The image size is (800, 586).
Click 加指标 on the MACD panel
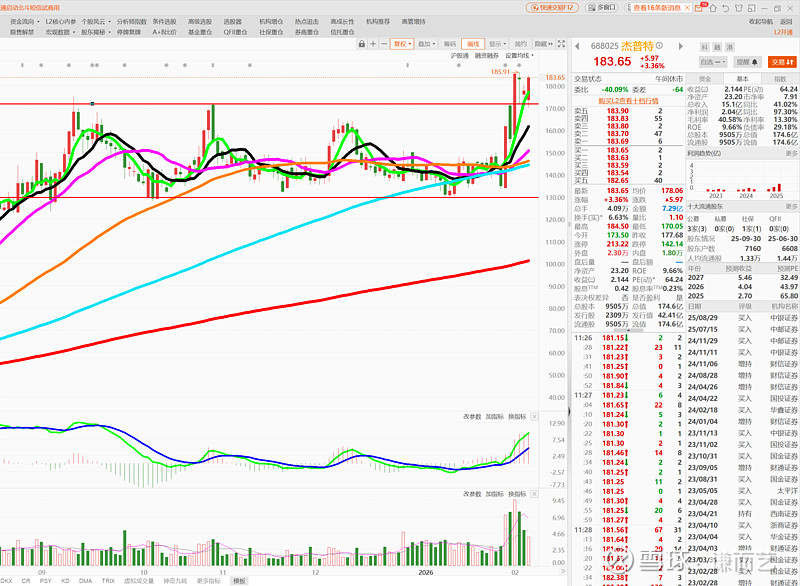tap(494, 417)
